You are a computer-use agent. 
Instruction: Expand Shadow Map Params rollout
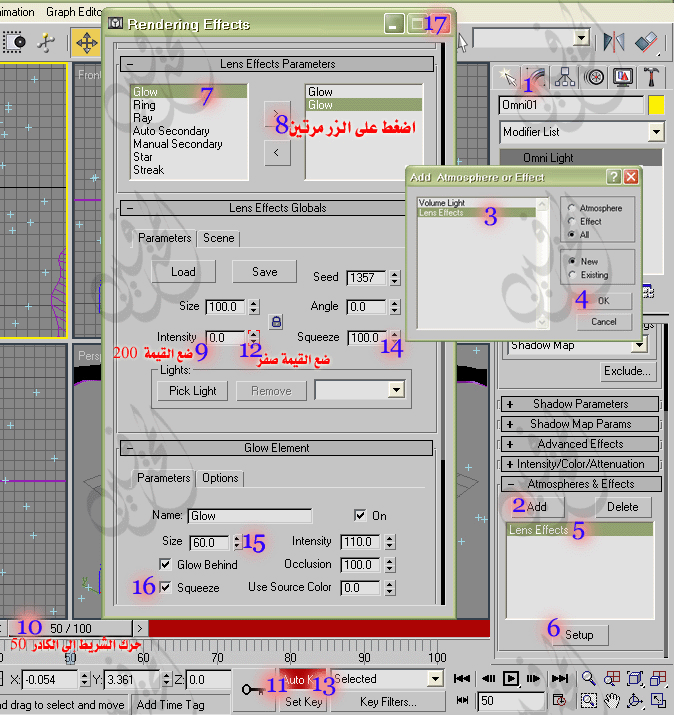pos(580,424)
